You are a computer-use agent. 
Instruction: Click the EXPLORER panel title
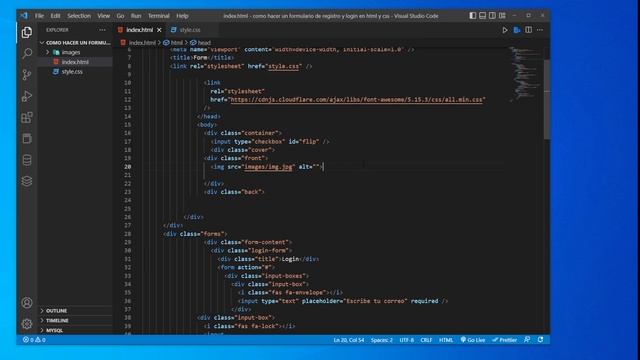[57, 30]
